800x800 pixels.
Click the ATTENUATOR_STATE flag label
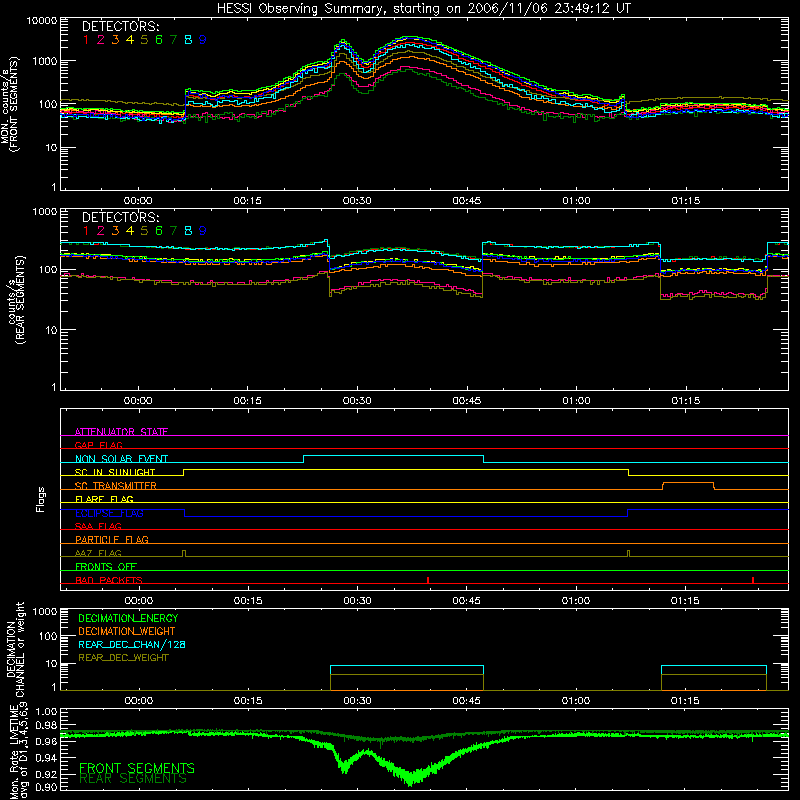click(121, 432)
